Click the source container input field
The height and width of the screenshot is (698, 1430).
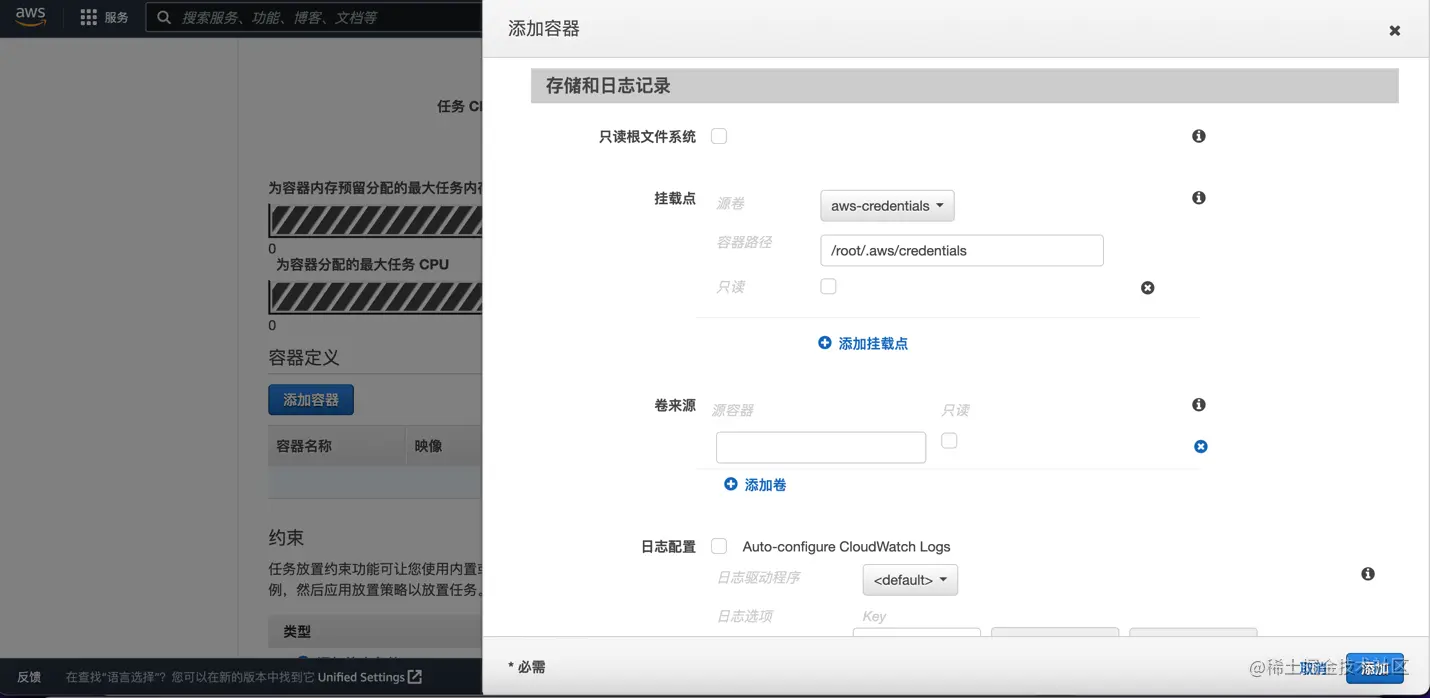(x=821, y=447)
